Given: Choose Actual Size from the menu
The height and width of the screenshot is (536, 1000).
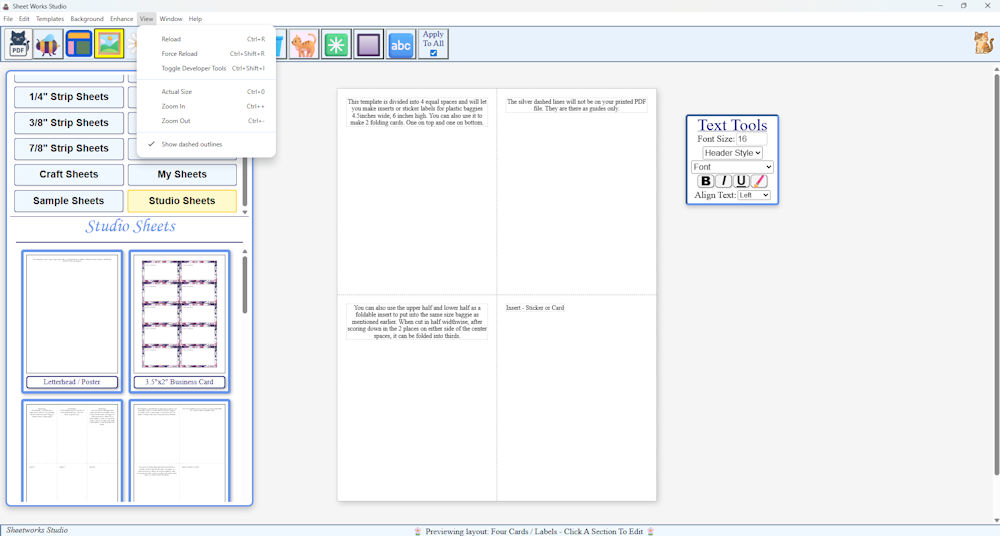Looking at the screenshot, I should [206, 92].
